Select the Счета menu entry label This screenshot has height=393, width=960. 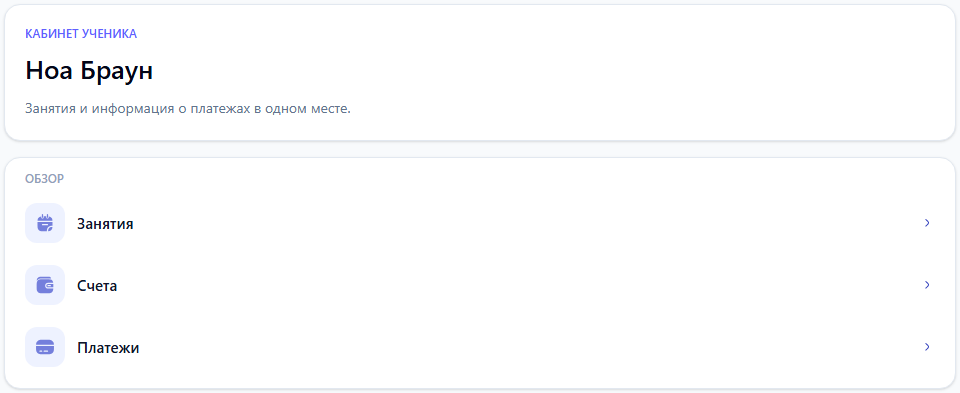click(x=97, y=286)
